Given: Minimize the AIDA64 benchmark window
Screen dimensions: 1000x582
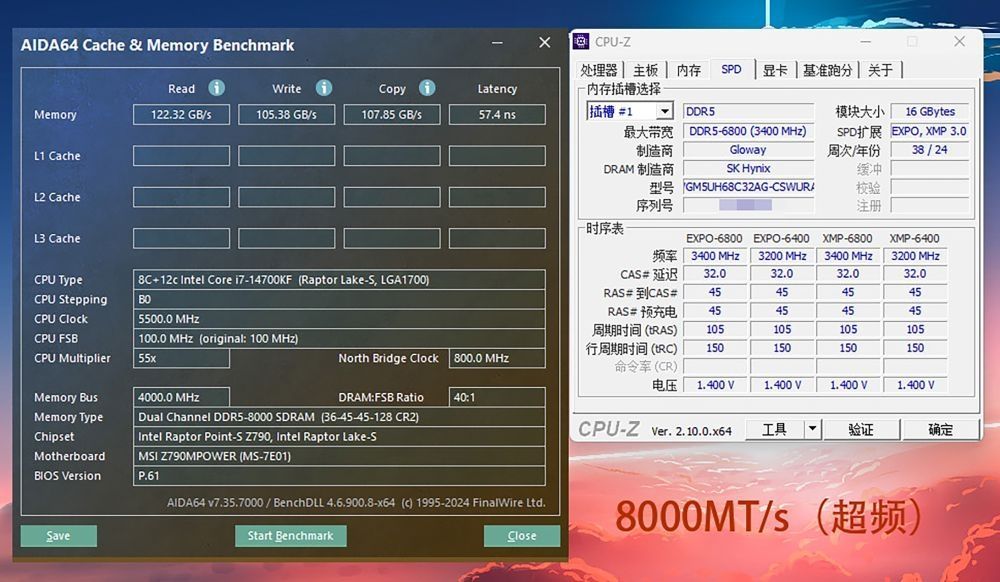Looking at the screenshot, I should point(498,43).
